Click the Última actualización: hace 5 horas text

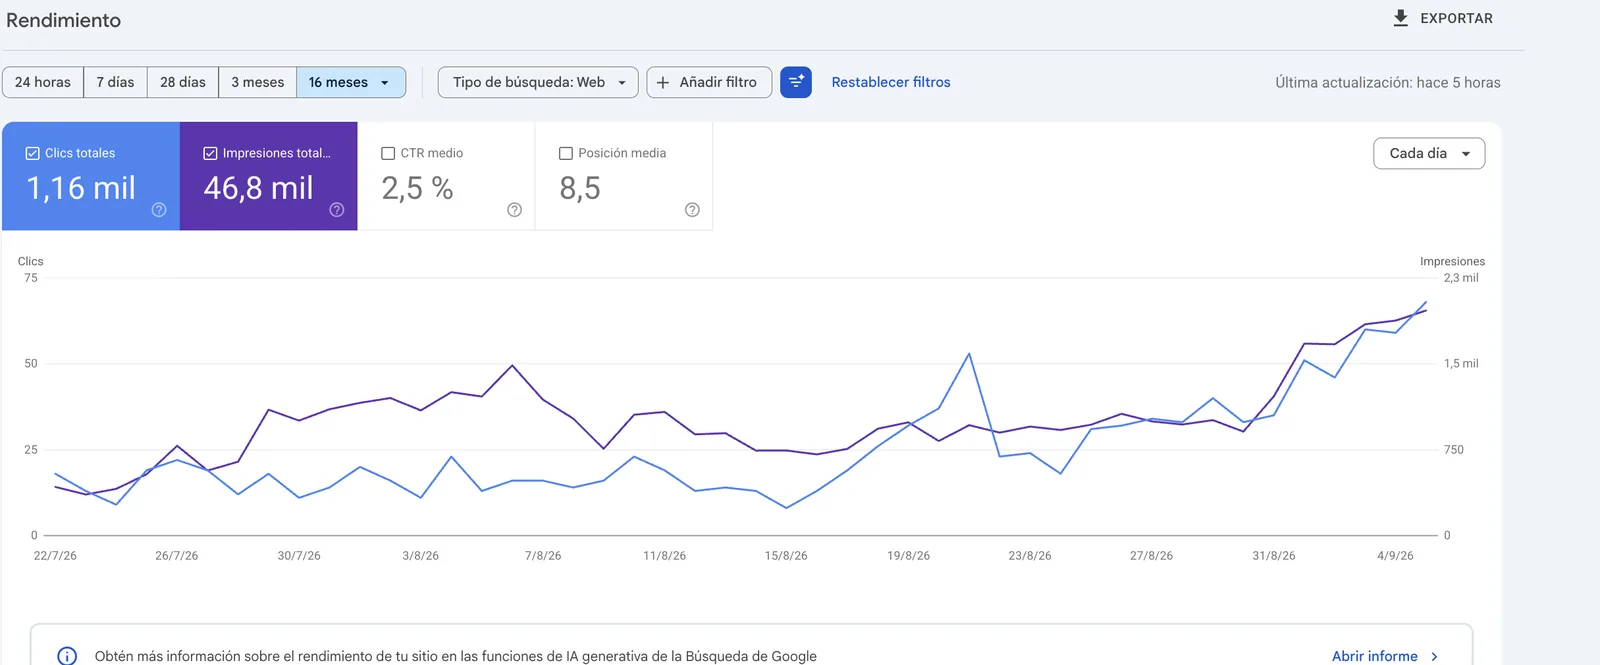coord(1388,82)
